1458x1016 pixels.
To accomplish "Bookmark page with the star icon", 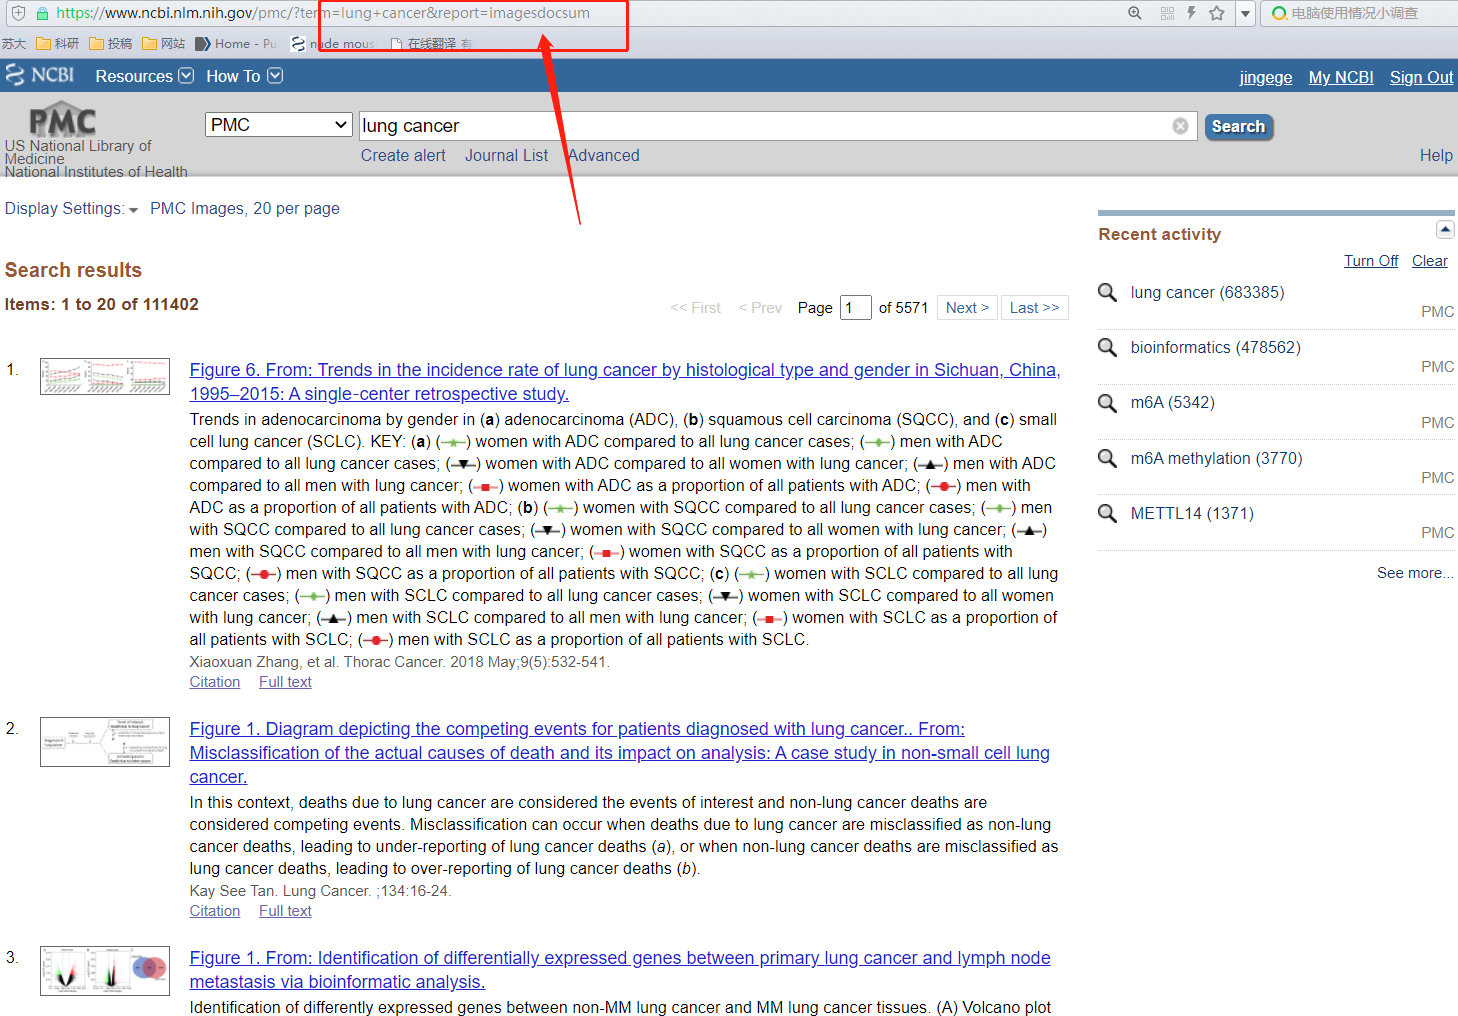I will point(1217,13).
